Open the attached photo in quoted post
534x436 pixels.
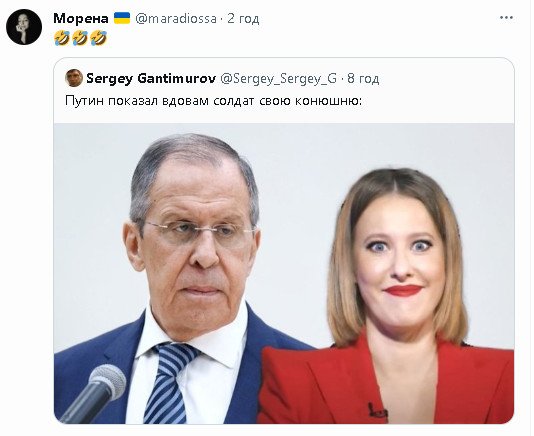(284, 274)
